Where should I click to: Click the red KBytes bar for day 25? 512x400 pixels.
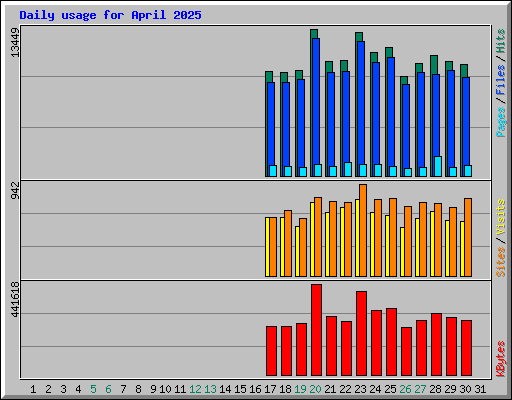pyautogui.click(x=391, y=342)
